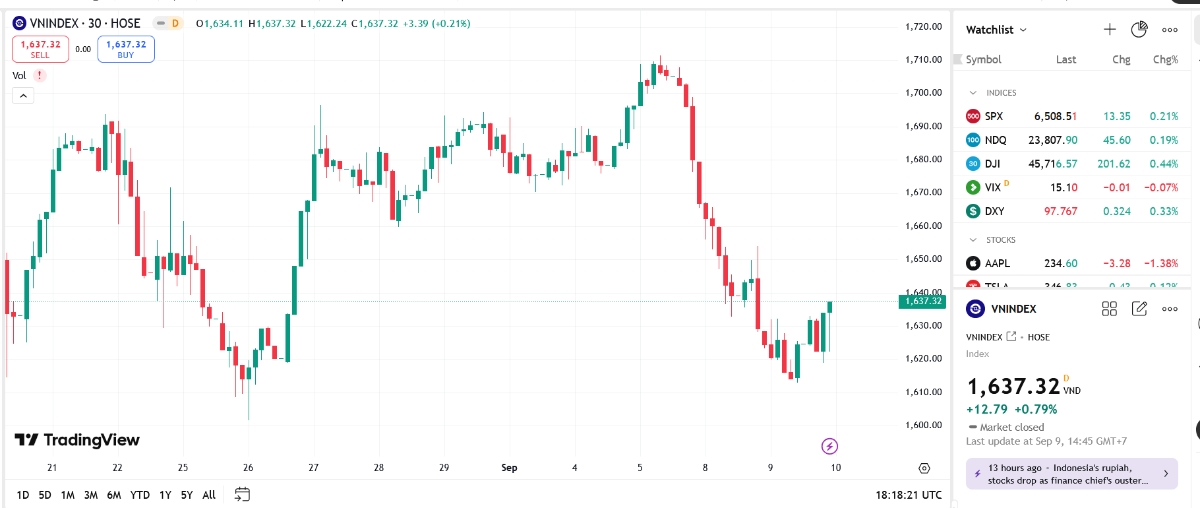1200x508 pixels.
Task: Select the 1M time range
Action: (68, 495)
